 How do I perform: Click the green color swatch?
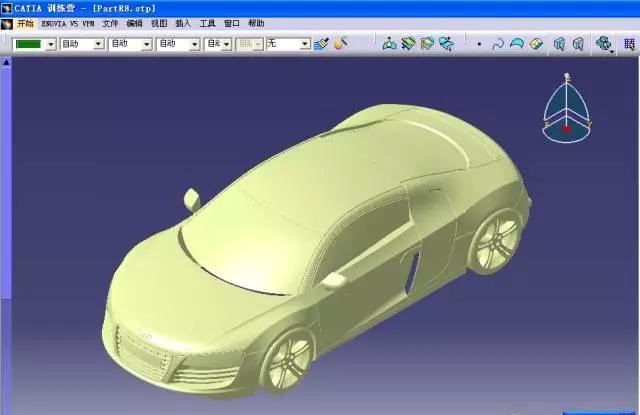[29, 44]
